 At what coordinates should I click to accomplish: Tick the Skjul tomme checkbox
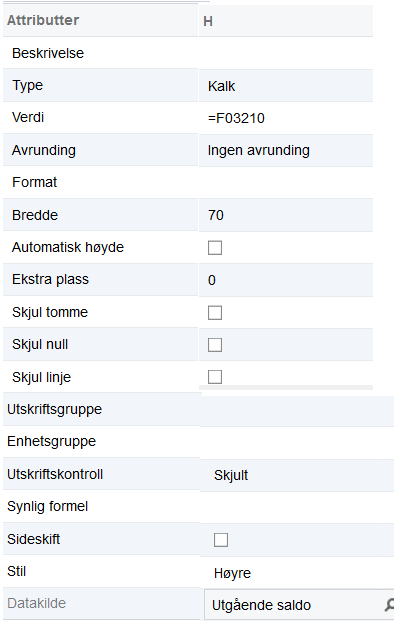pyautogui.click(x=215, y=312)
